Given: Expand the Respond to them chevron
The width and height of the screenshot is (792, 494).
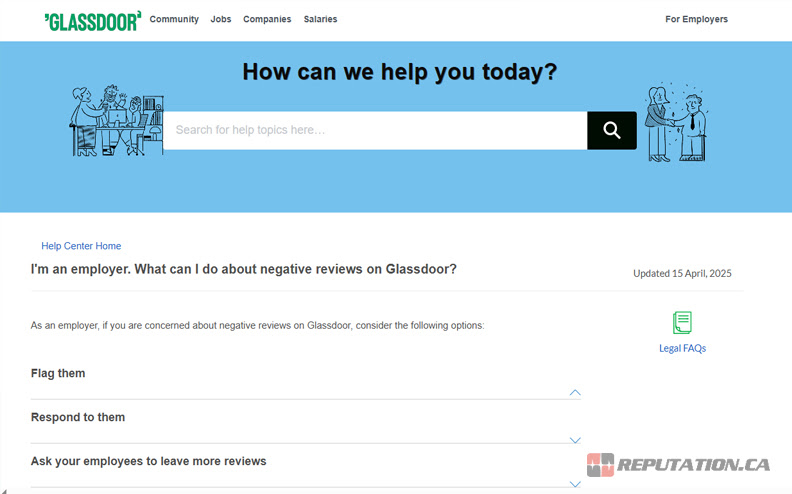Looking at the screenshot, I should tap(575, 440).
